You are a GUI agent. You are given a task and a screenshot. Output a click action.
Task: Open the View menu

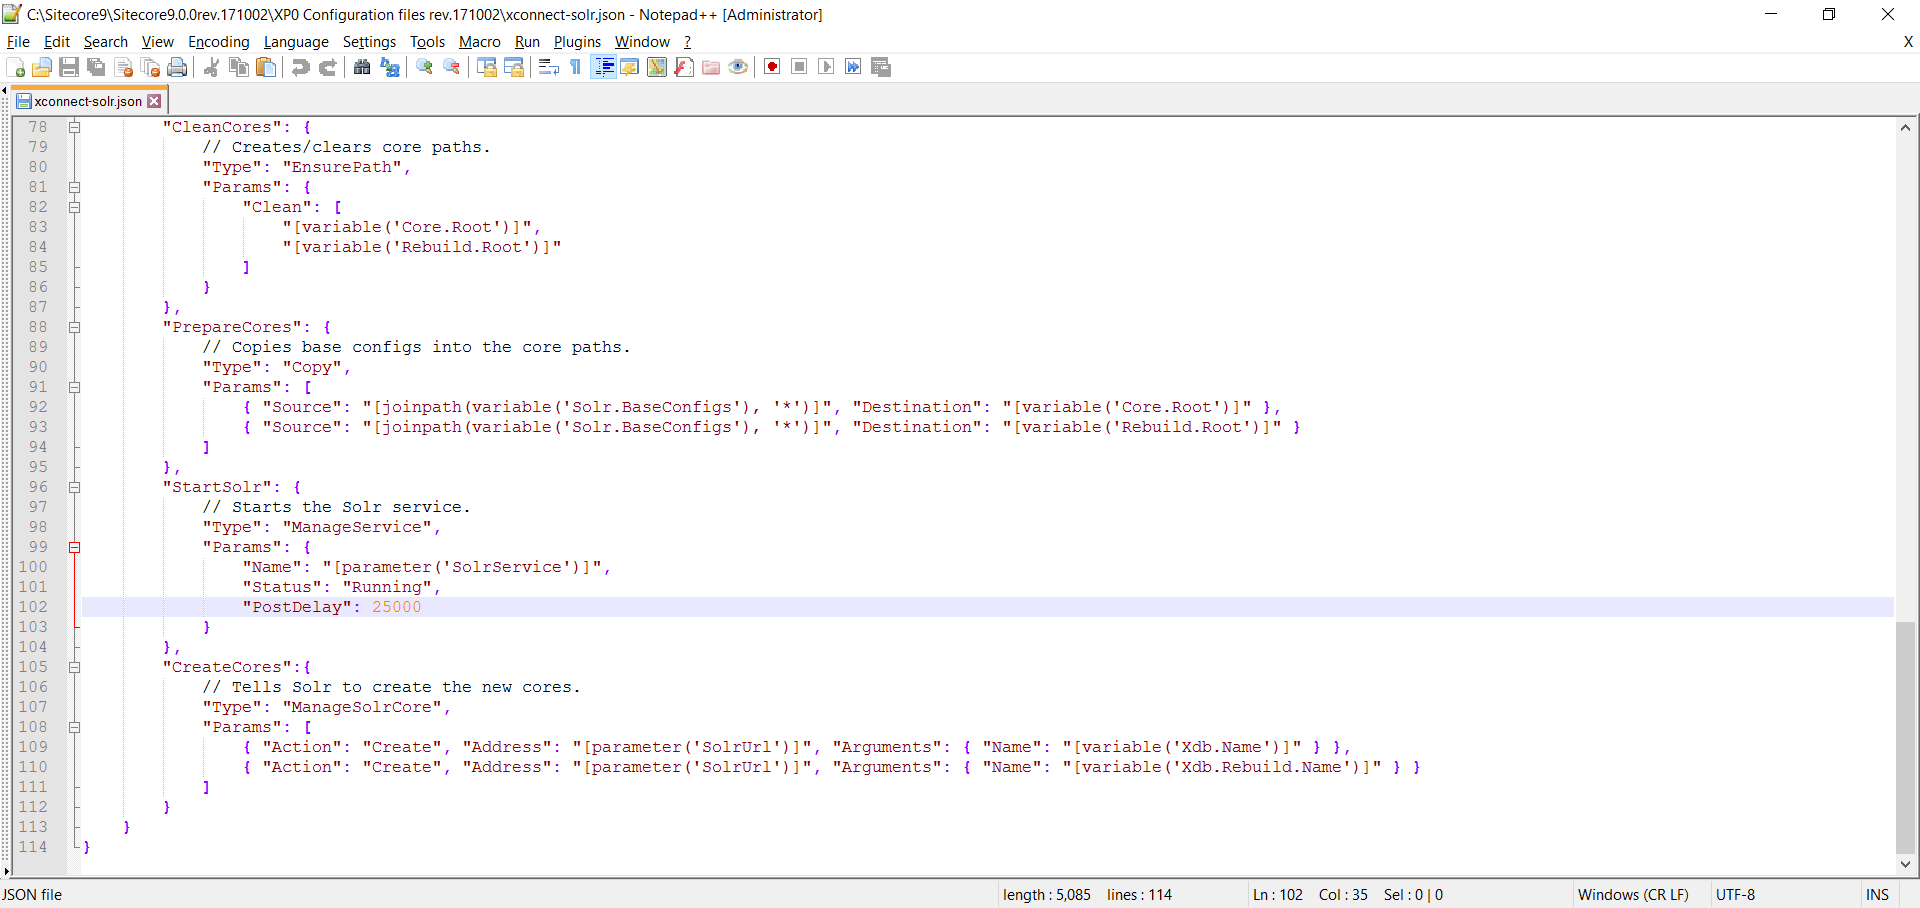click(158, 42)
